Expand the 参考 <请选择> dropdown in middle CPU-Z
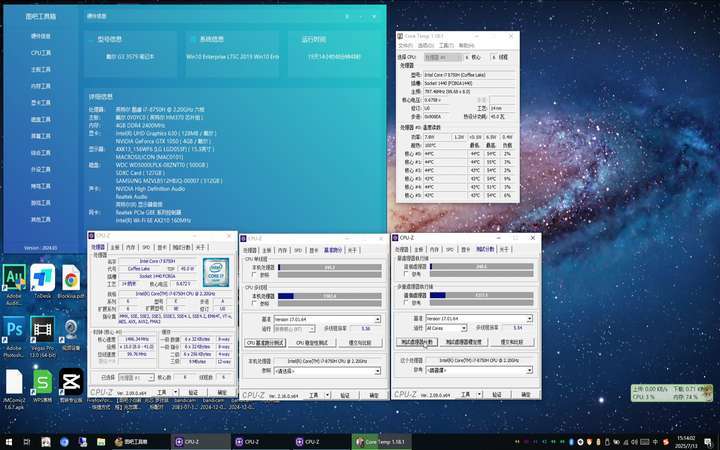 pyautogui.click(x=377, y=371)
